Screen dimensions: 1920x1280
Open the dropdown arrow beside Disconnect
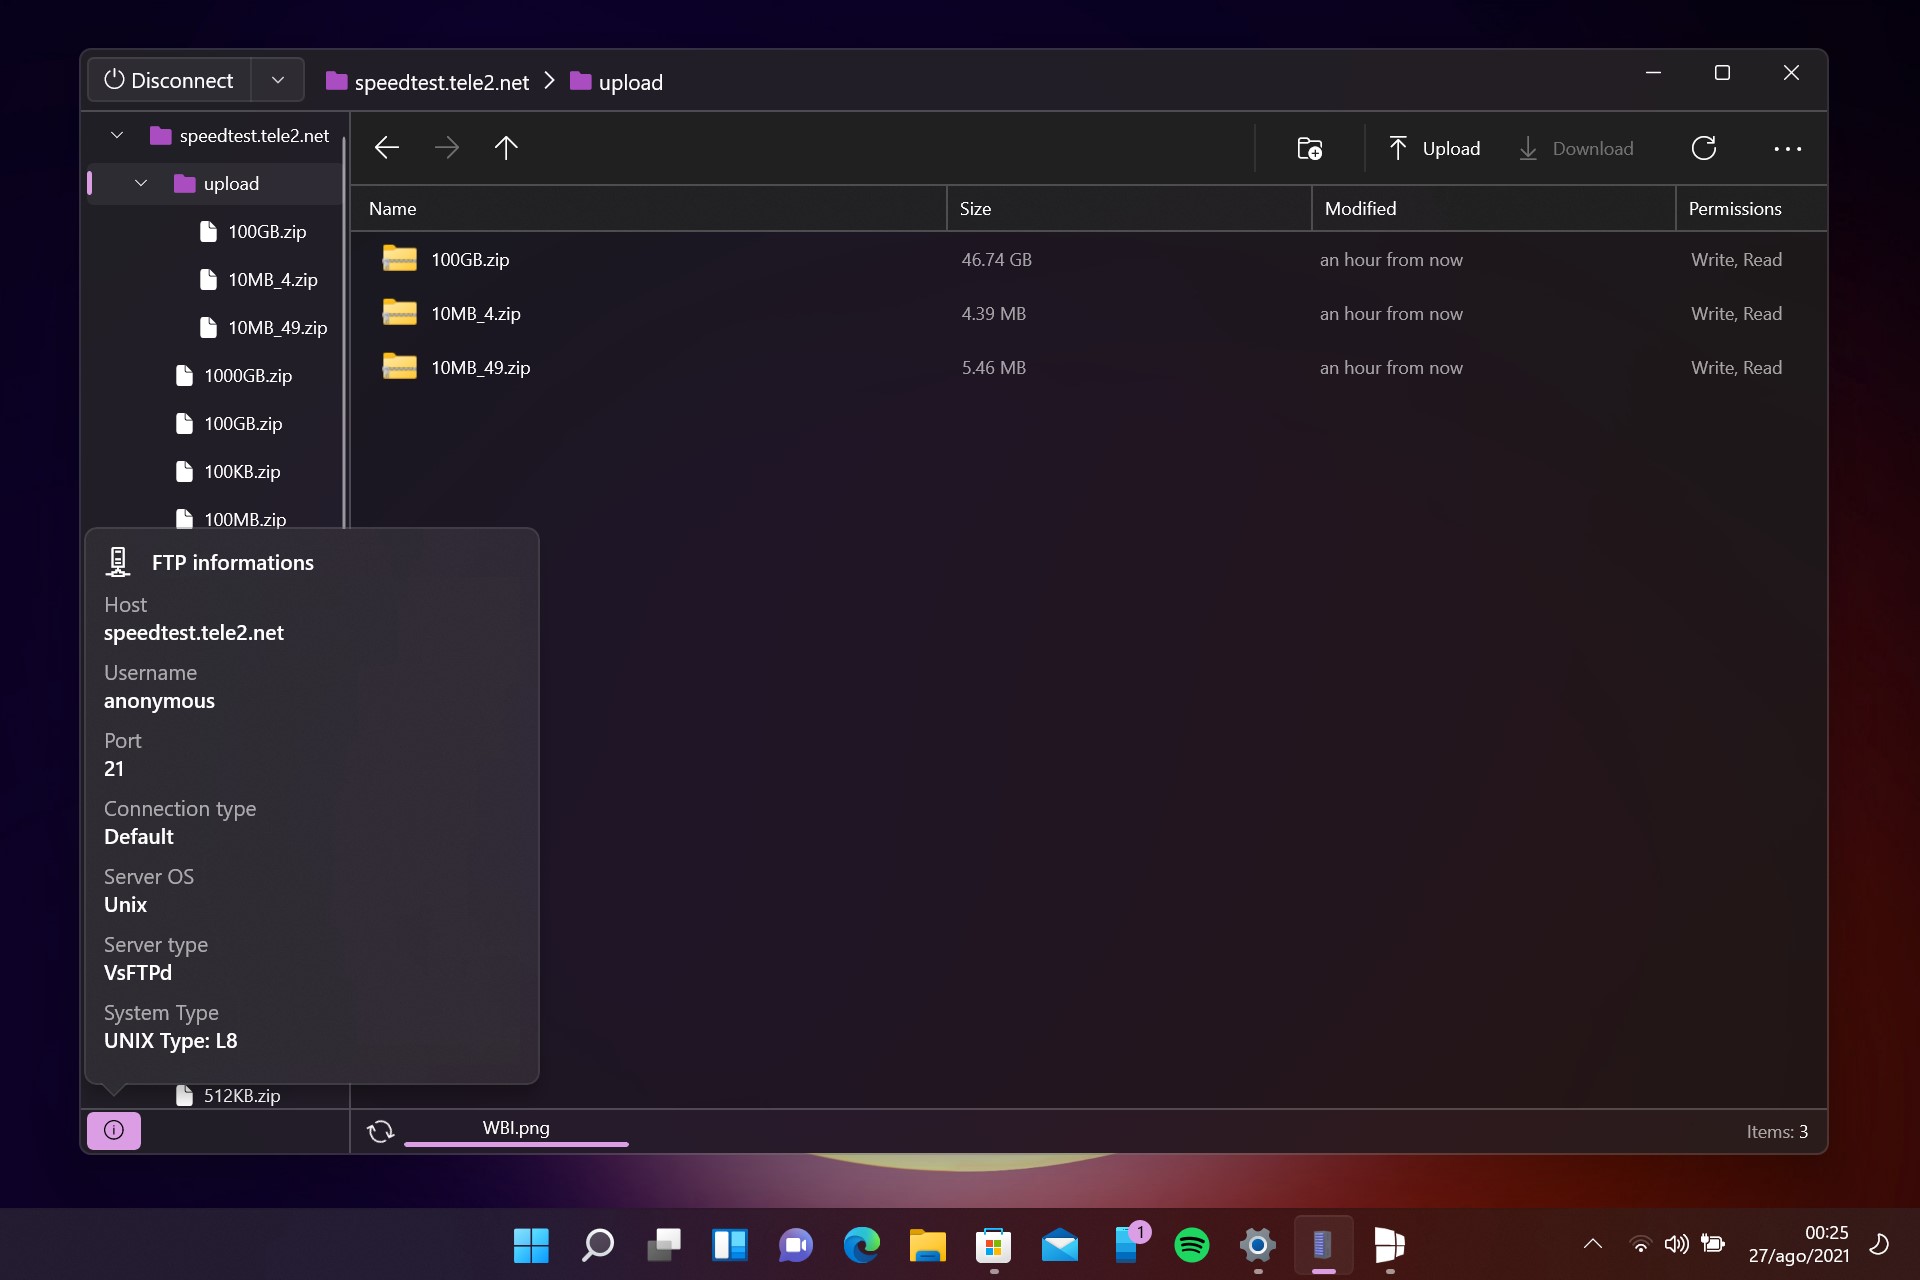pos(278,80)
